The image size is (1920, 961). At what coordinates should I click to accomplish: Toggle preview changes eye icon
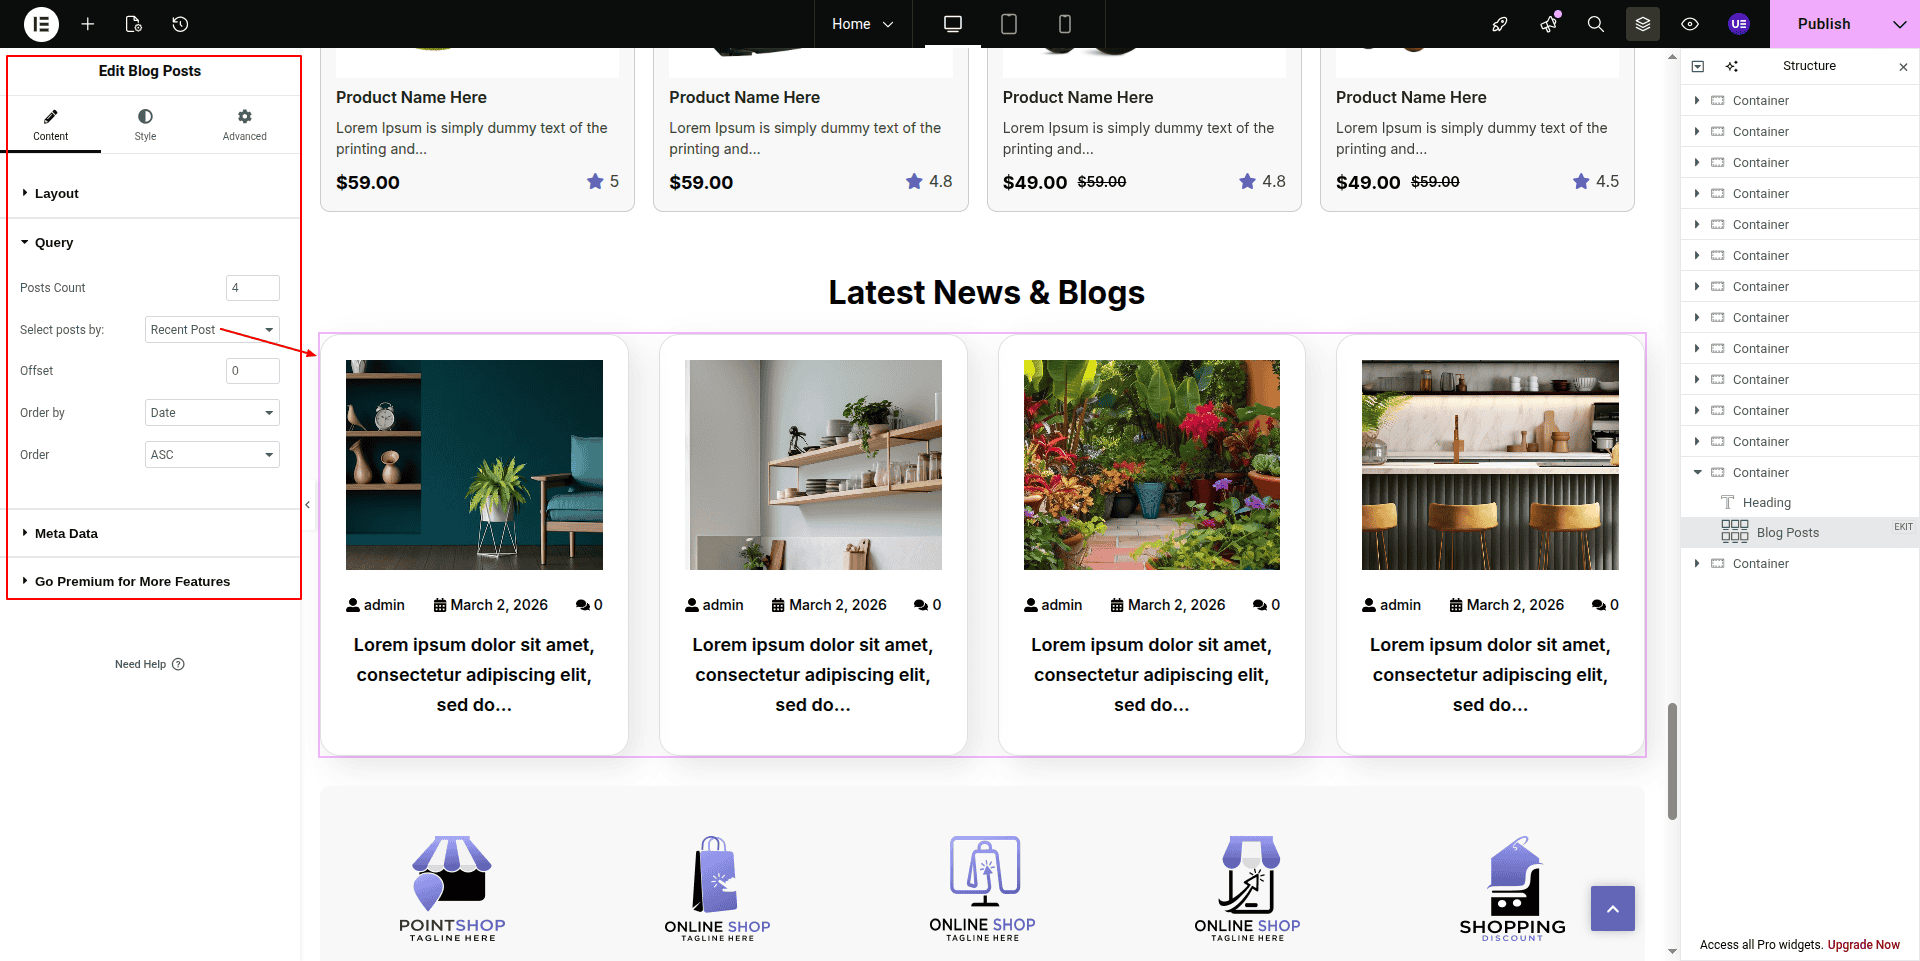pyautogui.click(x=1690, y=24)
